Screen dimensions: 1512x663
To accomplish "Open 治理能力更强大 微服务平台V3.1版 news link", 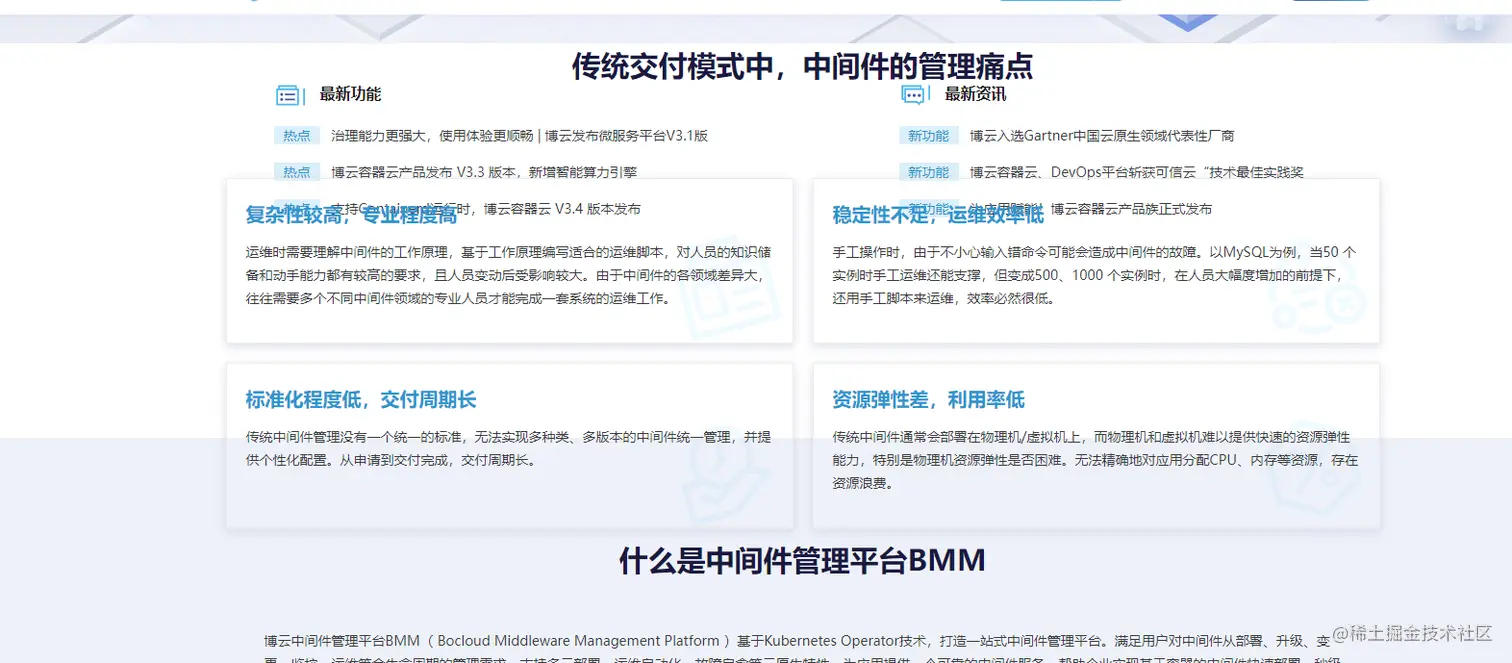I will [x=519, y=135].
